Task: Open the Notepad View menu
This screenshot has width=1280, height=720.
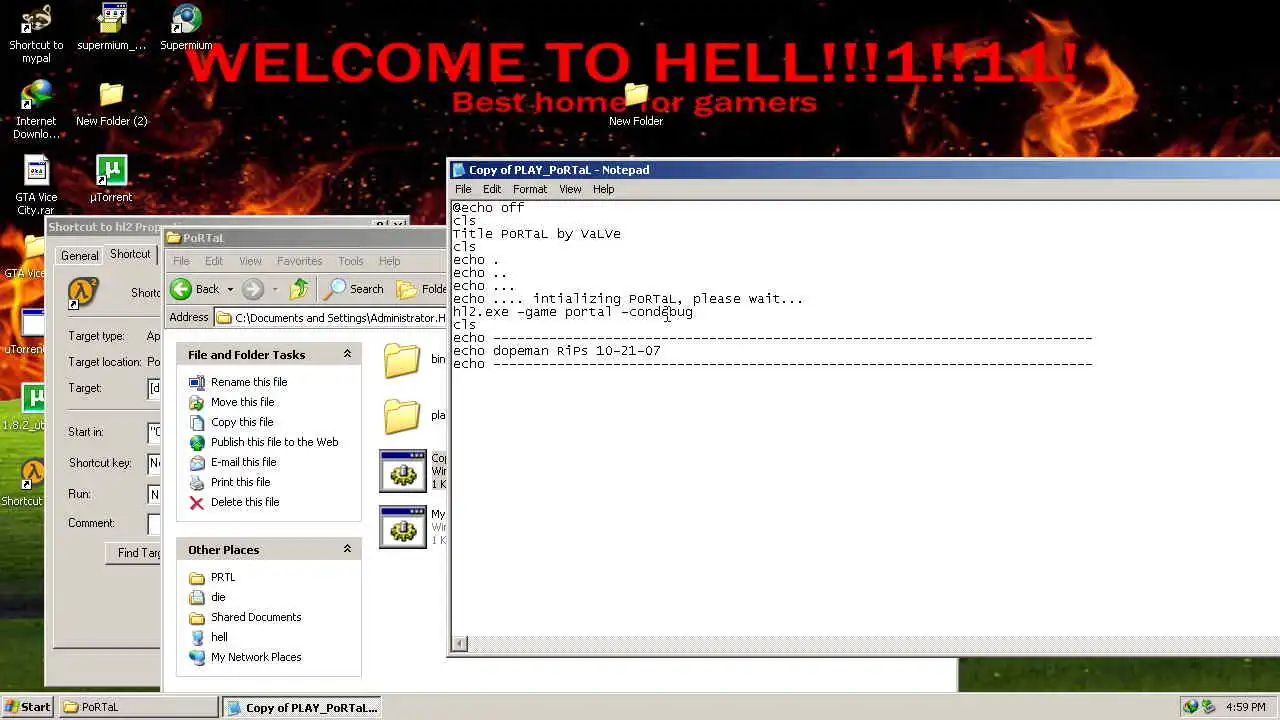Action: [570, 189]
